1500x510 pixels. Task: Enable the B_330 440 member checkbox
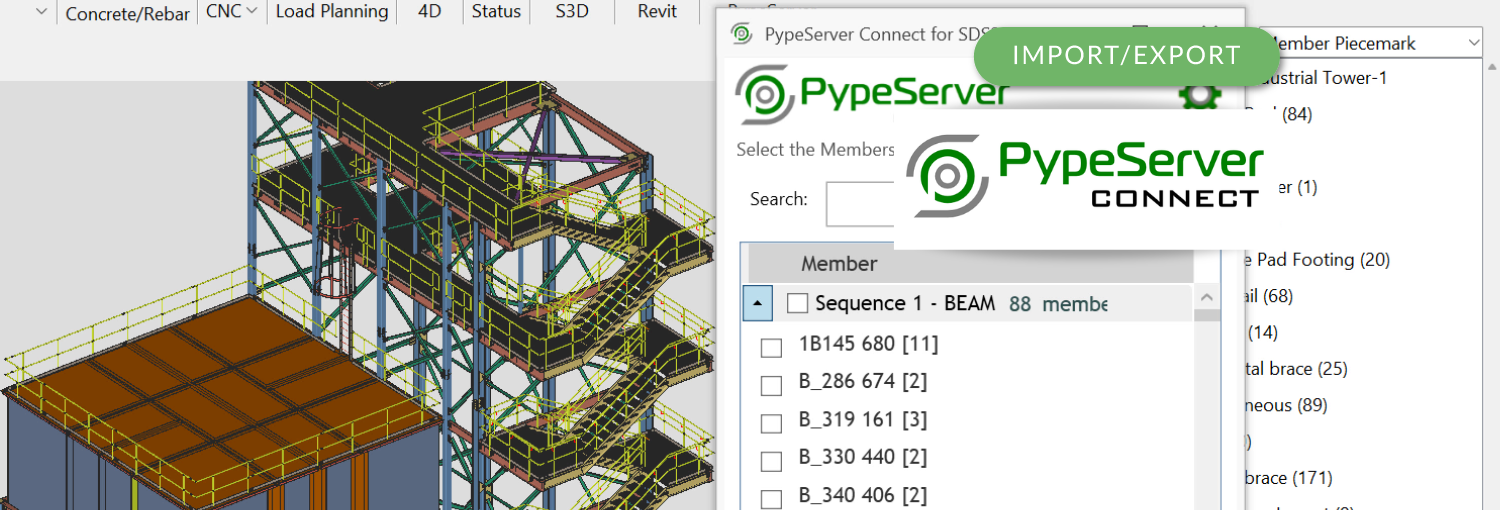(x=771, y=461)
